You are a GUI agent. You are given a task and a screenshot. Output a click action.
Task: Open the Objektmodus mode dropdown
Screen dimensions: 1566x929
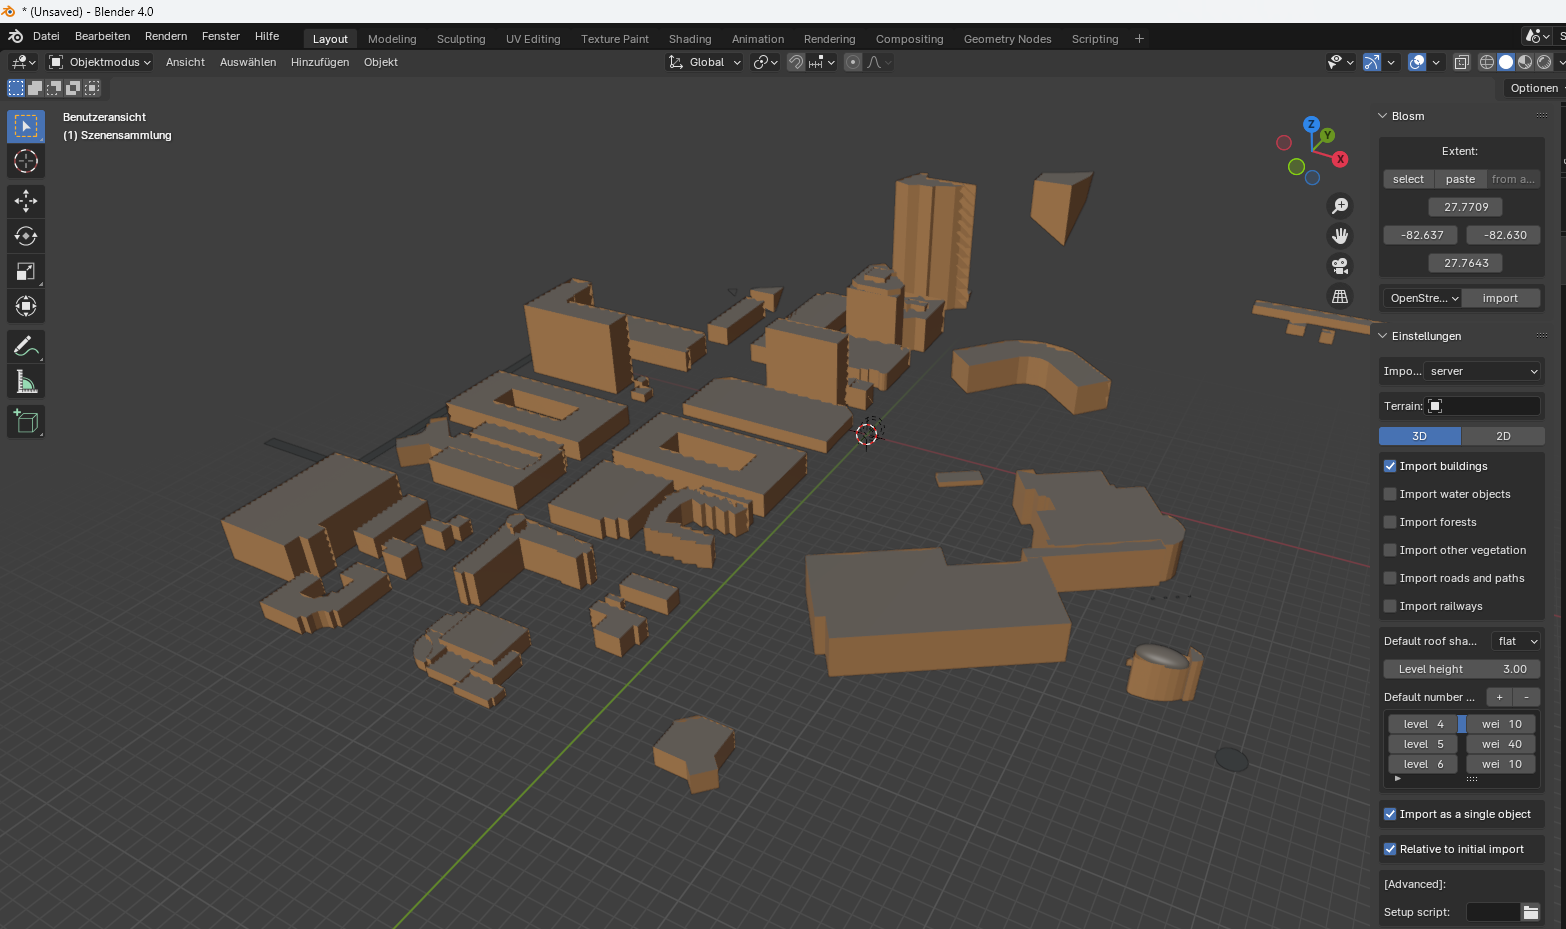(x=100, y=62)
